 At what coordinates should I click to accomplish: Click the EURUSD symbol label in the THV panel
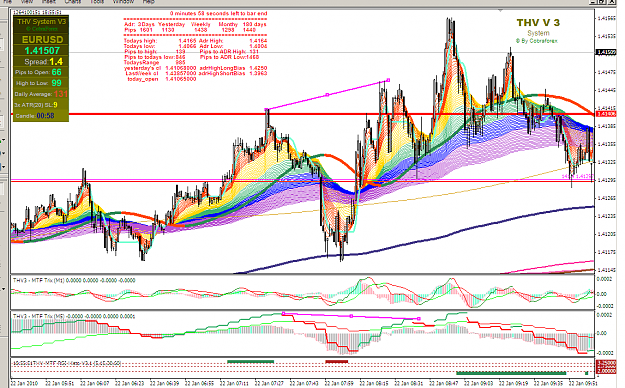coord(42,39)
